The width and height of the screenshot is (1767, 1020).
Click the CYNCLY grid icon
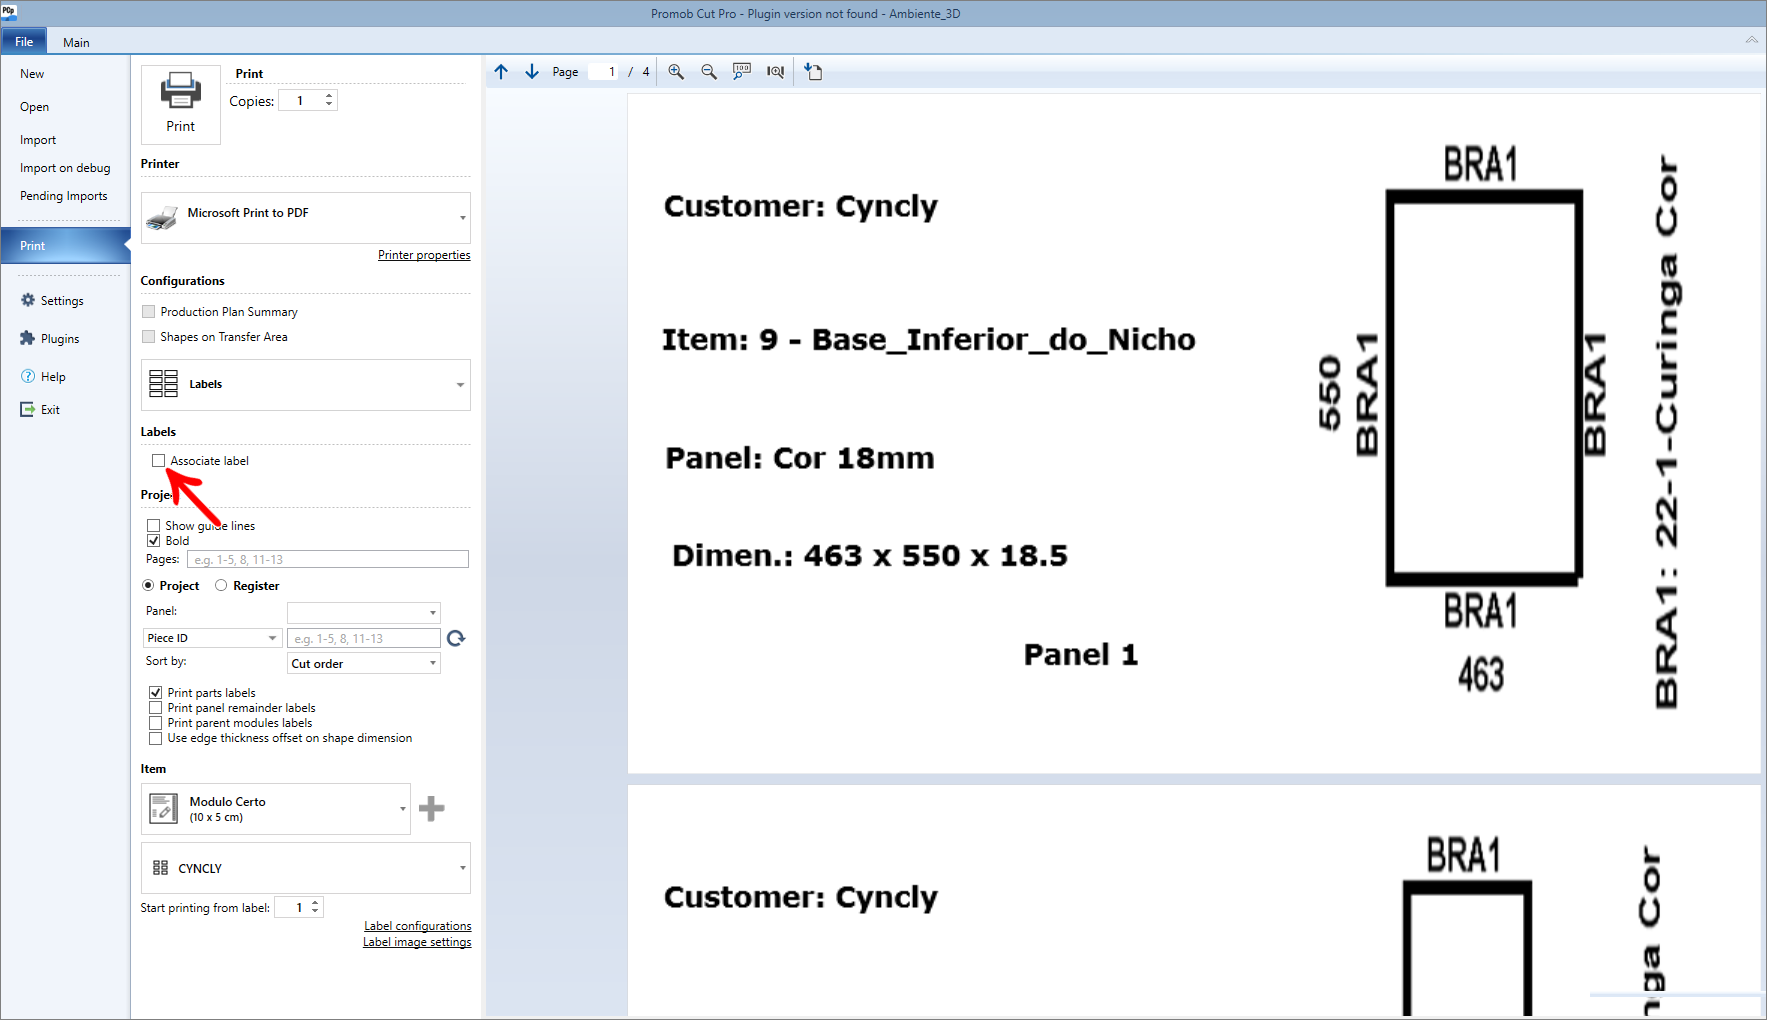[x=160, y=868]
